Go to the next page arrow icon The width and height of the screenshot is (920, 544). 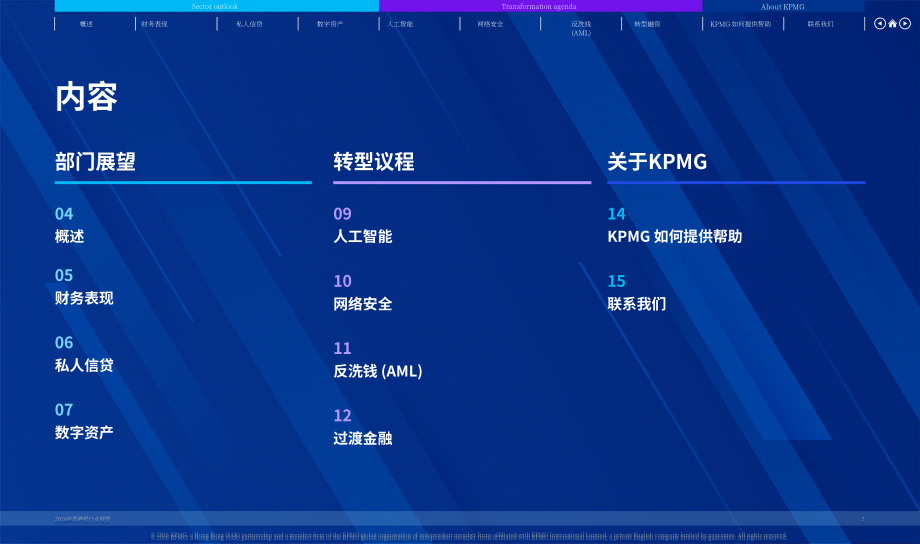point(905,23)
